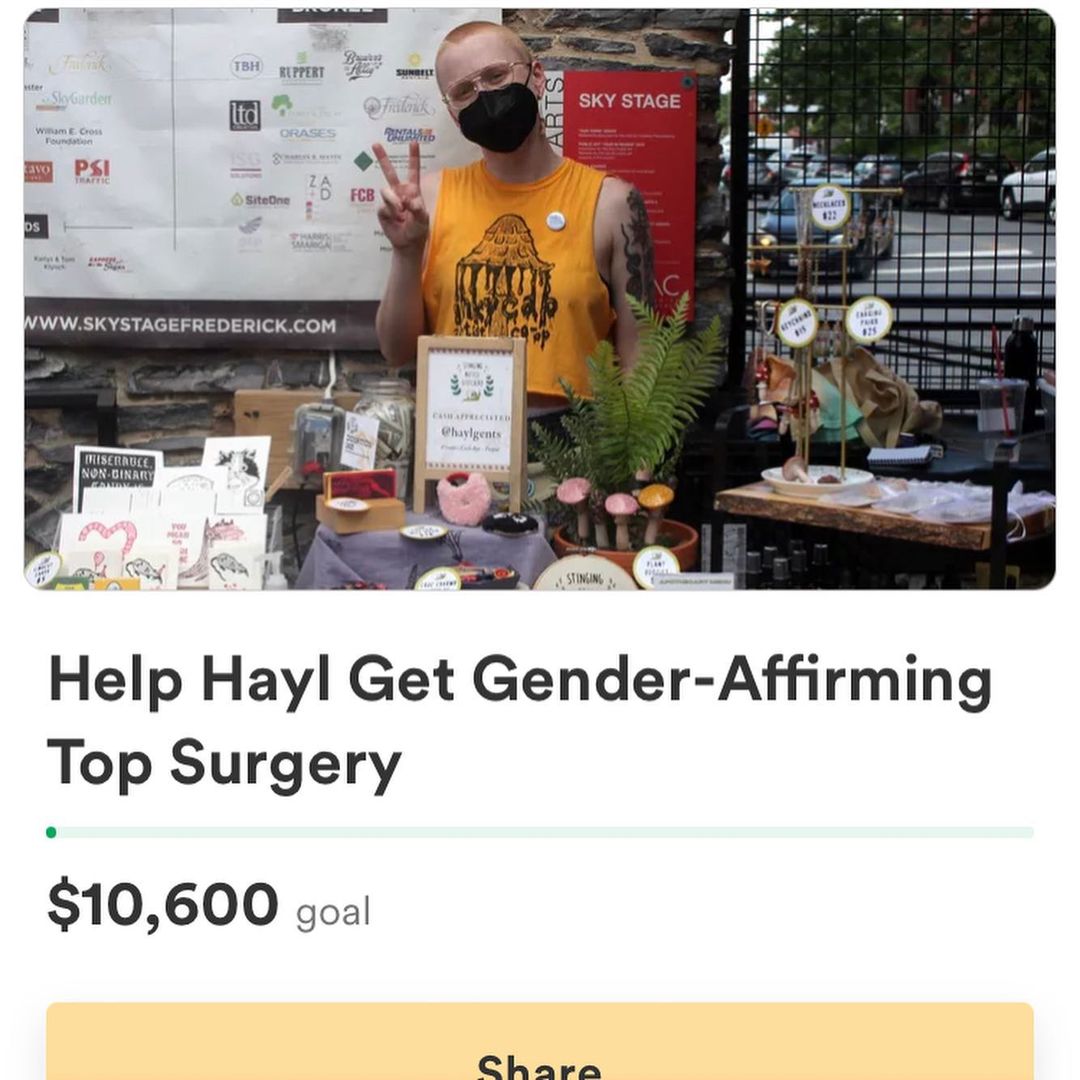This screenshot has height=1080, width=1080.
Task: Click the ltd sponsor logo on banner
Action: pos(245,115)
